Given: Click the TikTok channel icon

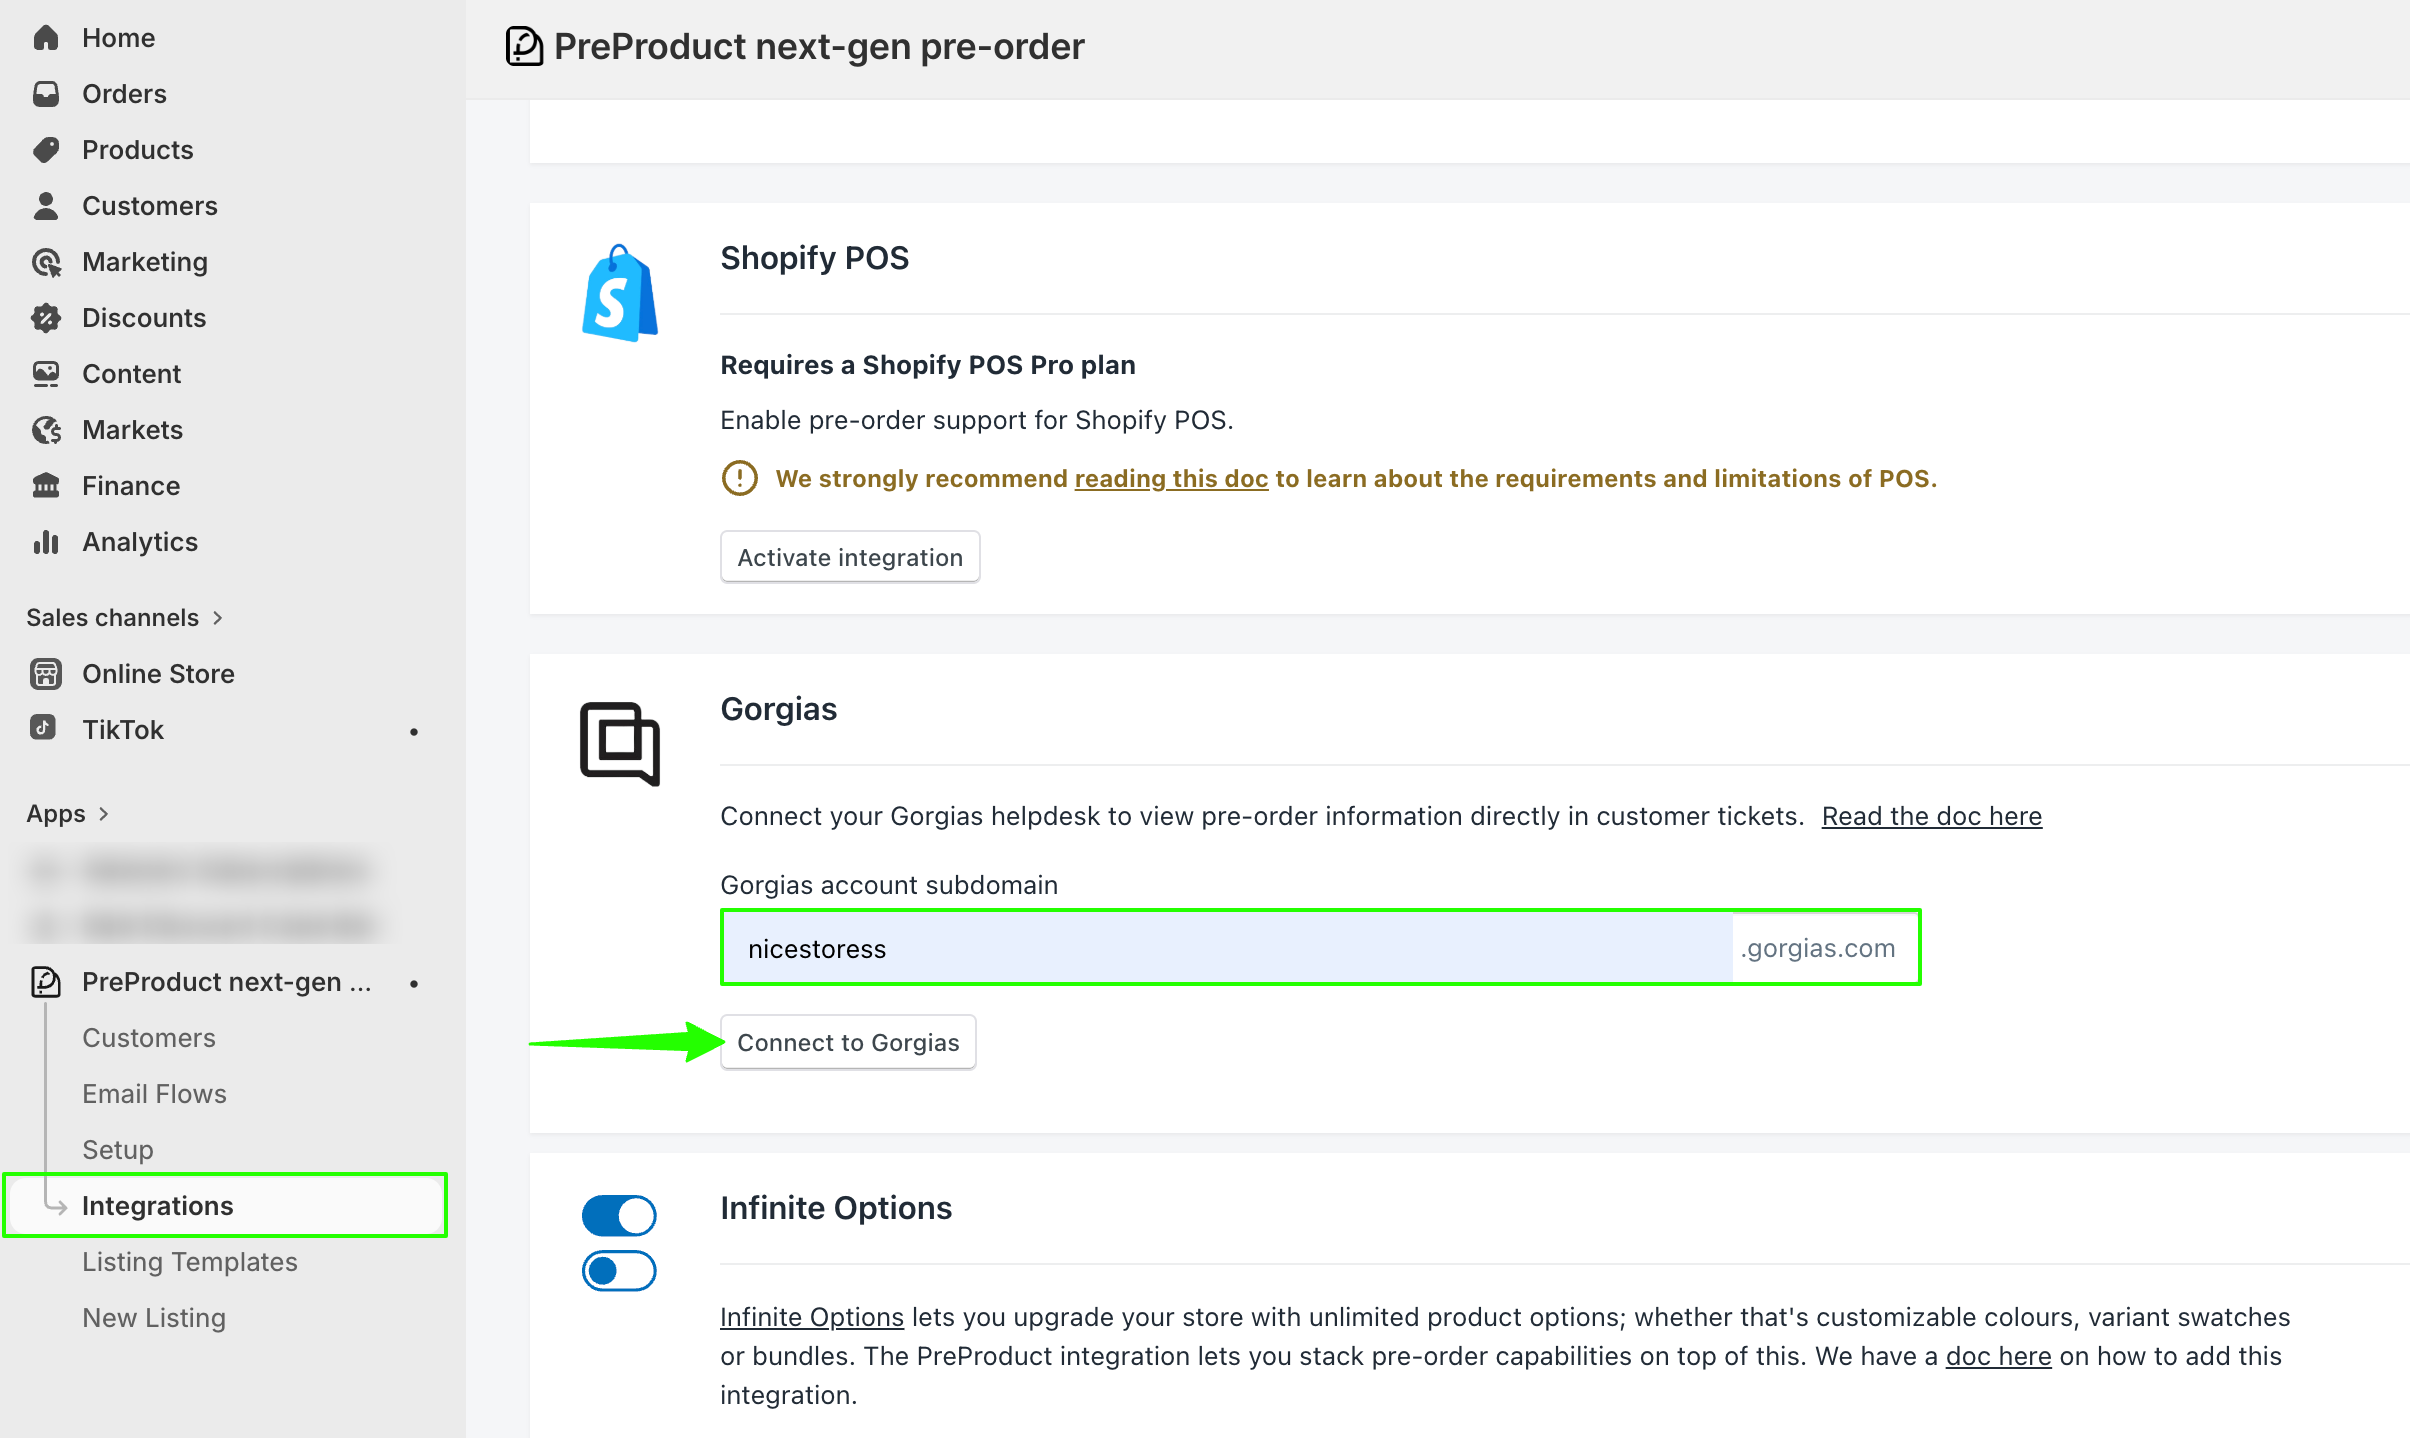Looking at the screenshot, I should coord(43,728).
